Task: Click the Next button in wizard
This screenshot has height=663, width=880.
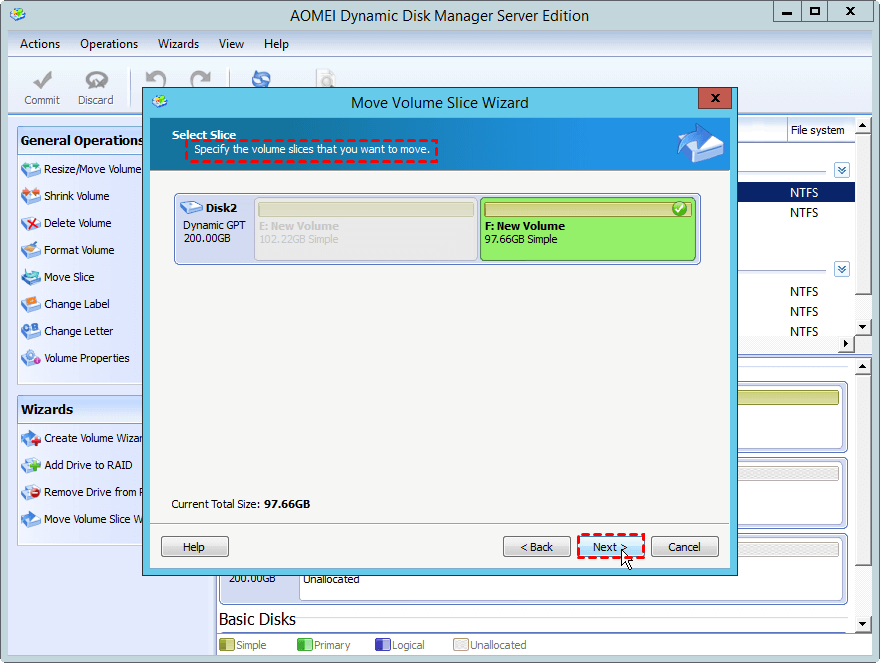Action: (611, 547)
